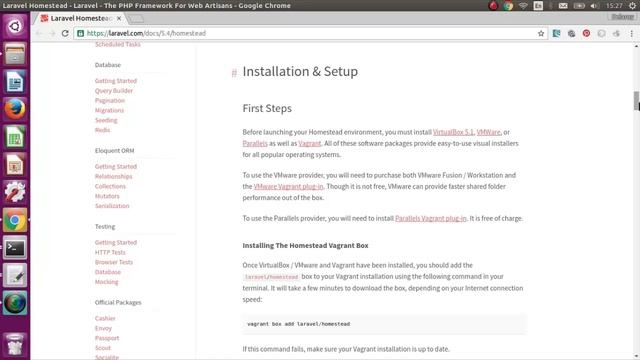The width and height of the screenshot is (640, 360).
Task: Open System Settings tool in dock
Action: click(x=15, y=192)
